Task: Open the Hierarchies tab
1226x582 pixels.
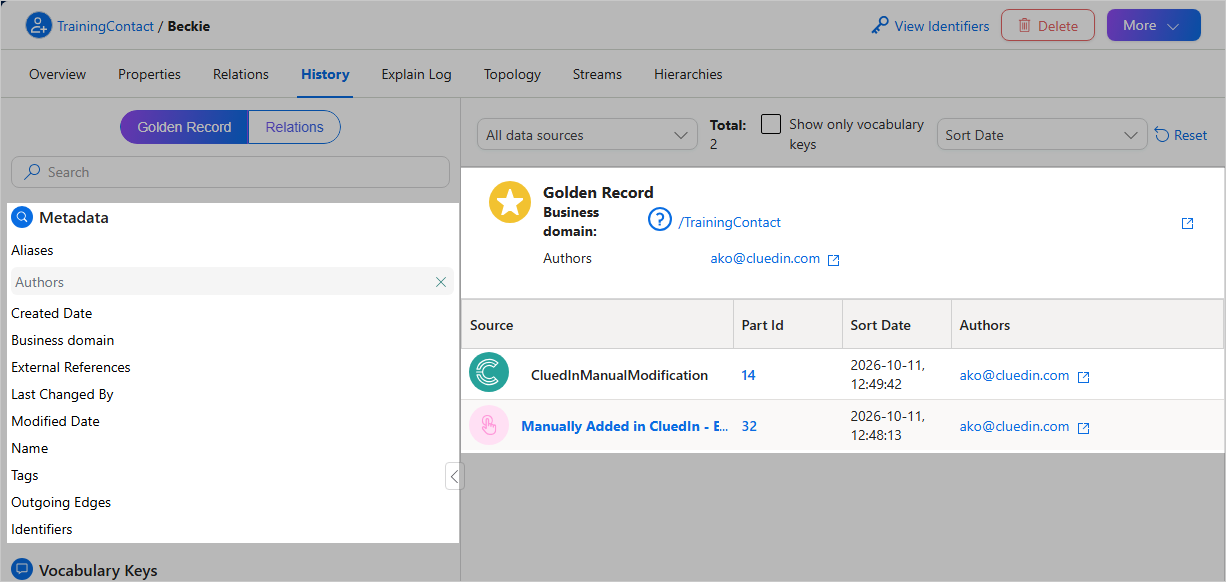Action: pyautogui.click(x=688, y=74)
